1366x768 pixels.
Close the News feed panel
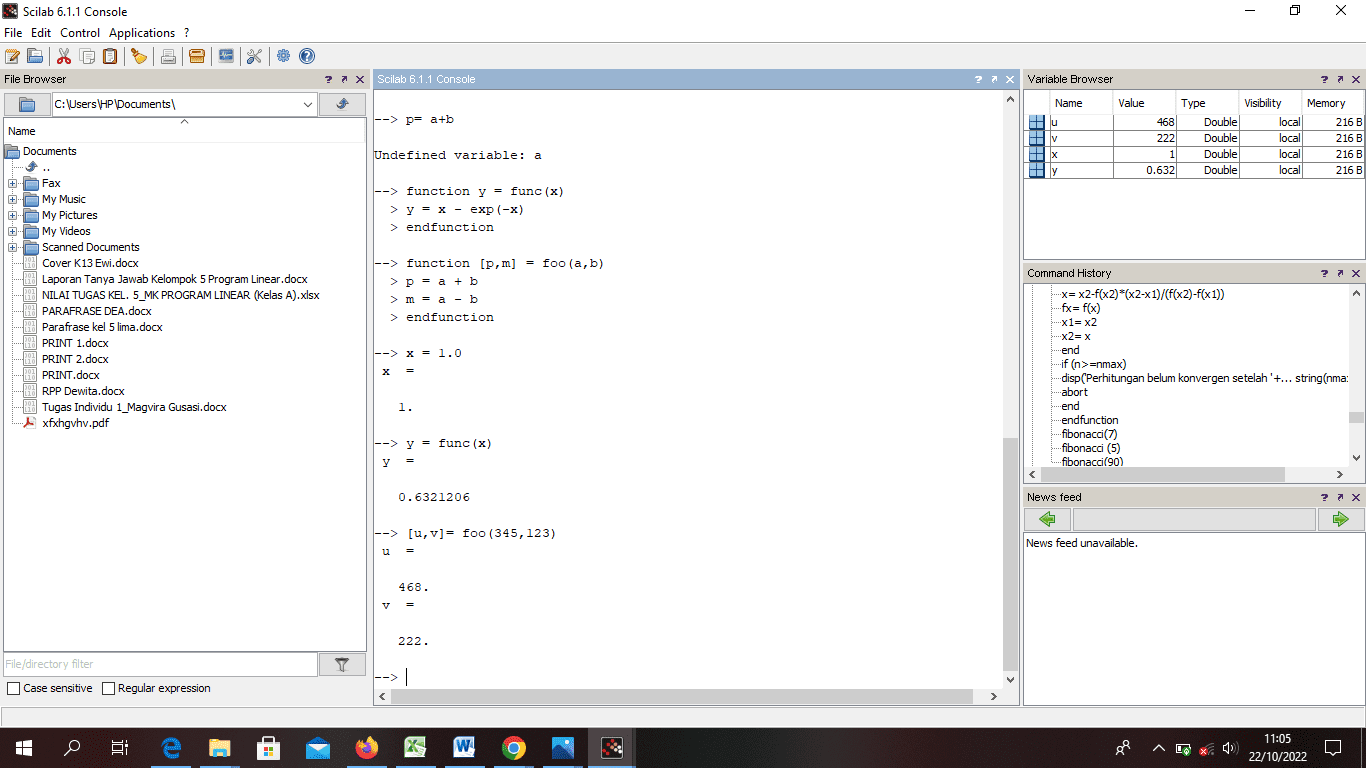point(1356,497)
